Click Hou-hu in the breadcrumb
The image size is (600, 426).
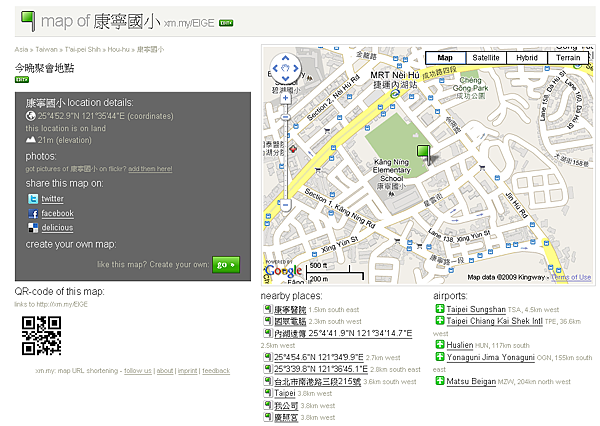point(118,49)
